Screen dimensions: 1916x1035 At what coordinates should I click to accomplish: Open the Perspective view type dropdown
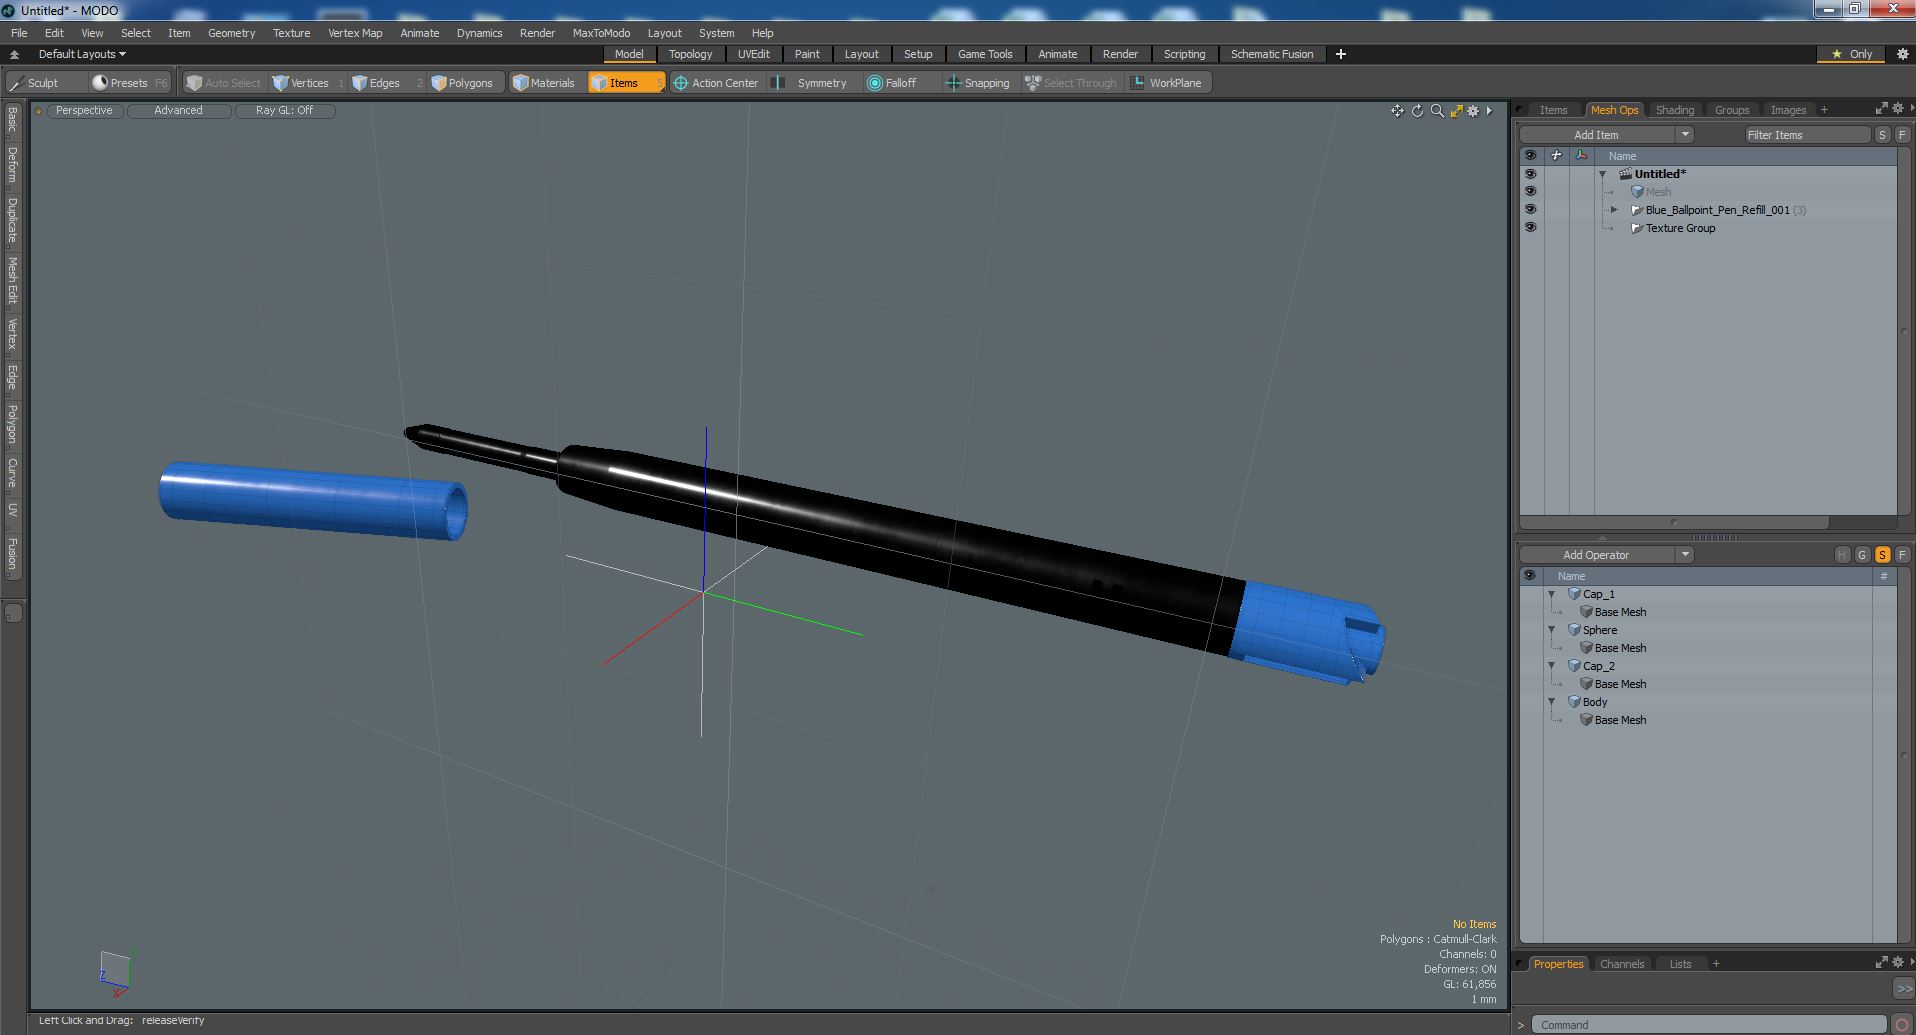[x=85, y=111]
